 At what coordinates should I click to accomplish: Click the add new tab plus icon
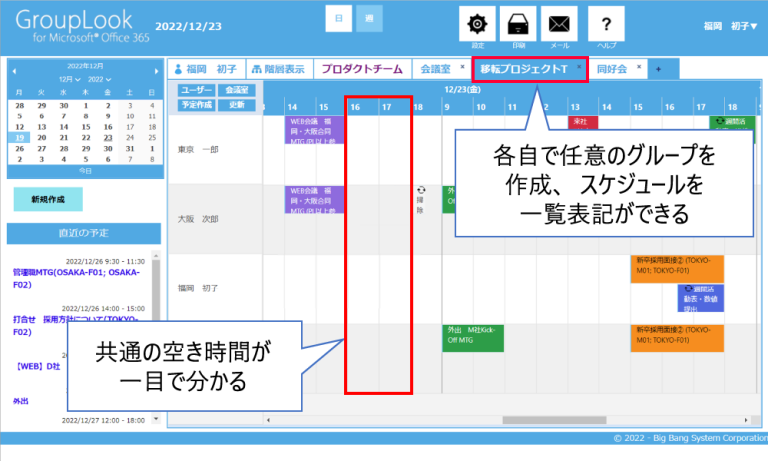point(658,69)
